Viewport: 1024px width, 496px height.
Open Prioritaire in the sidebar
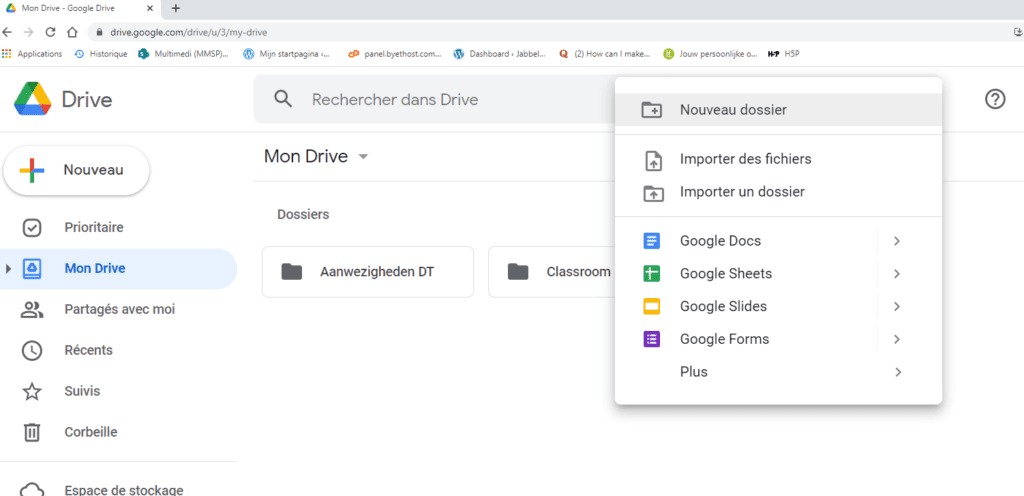coord(118,228)
